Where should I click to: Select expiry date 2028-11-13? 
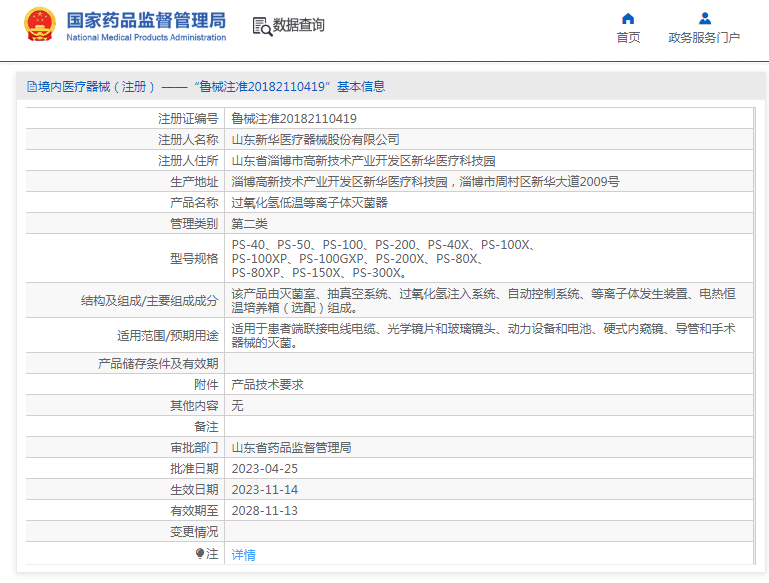pyautogui.click(x=264, y=511)
